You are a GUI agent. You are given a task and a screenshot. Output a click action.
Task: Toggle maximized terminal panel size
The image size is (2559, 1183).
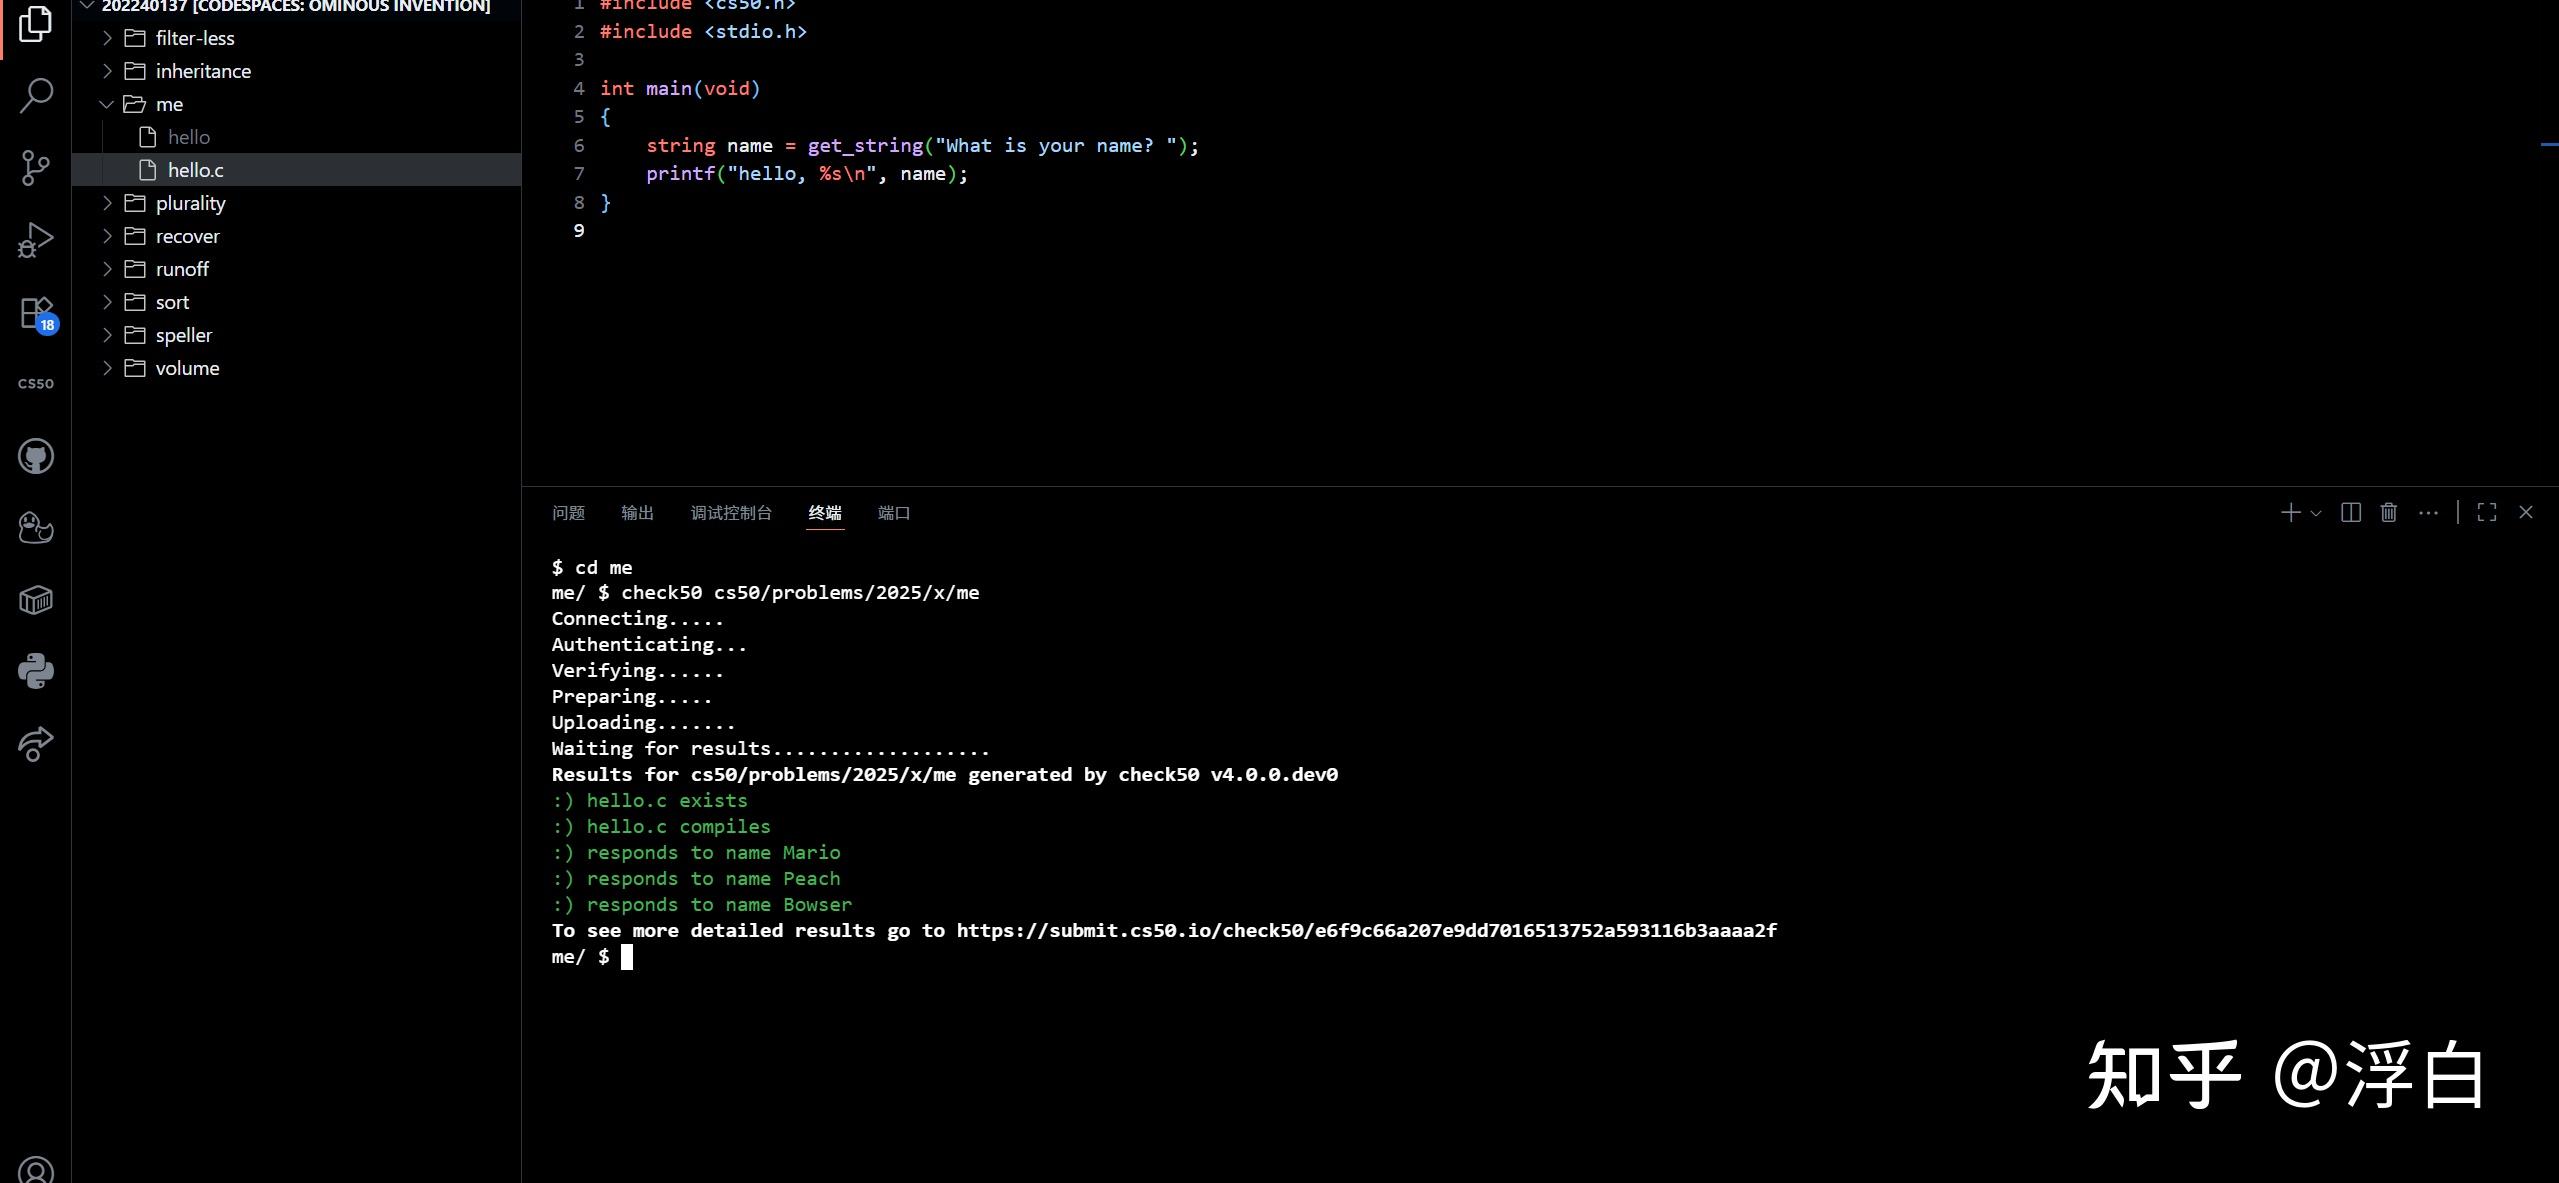click(2487, 513)
